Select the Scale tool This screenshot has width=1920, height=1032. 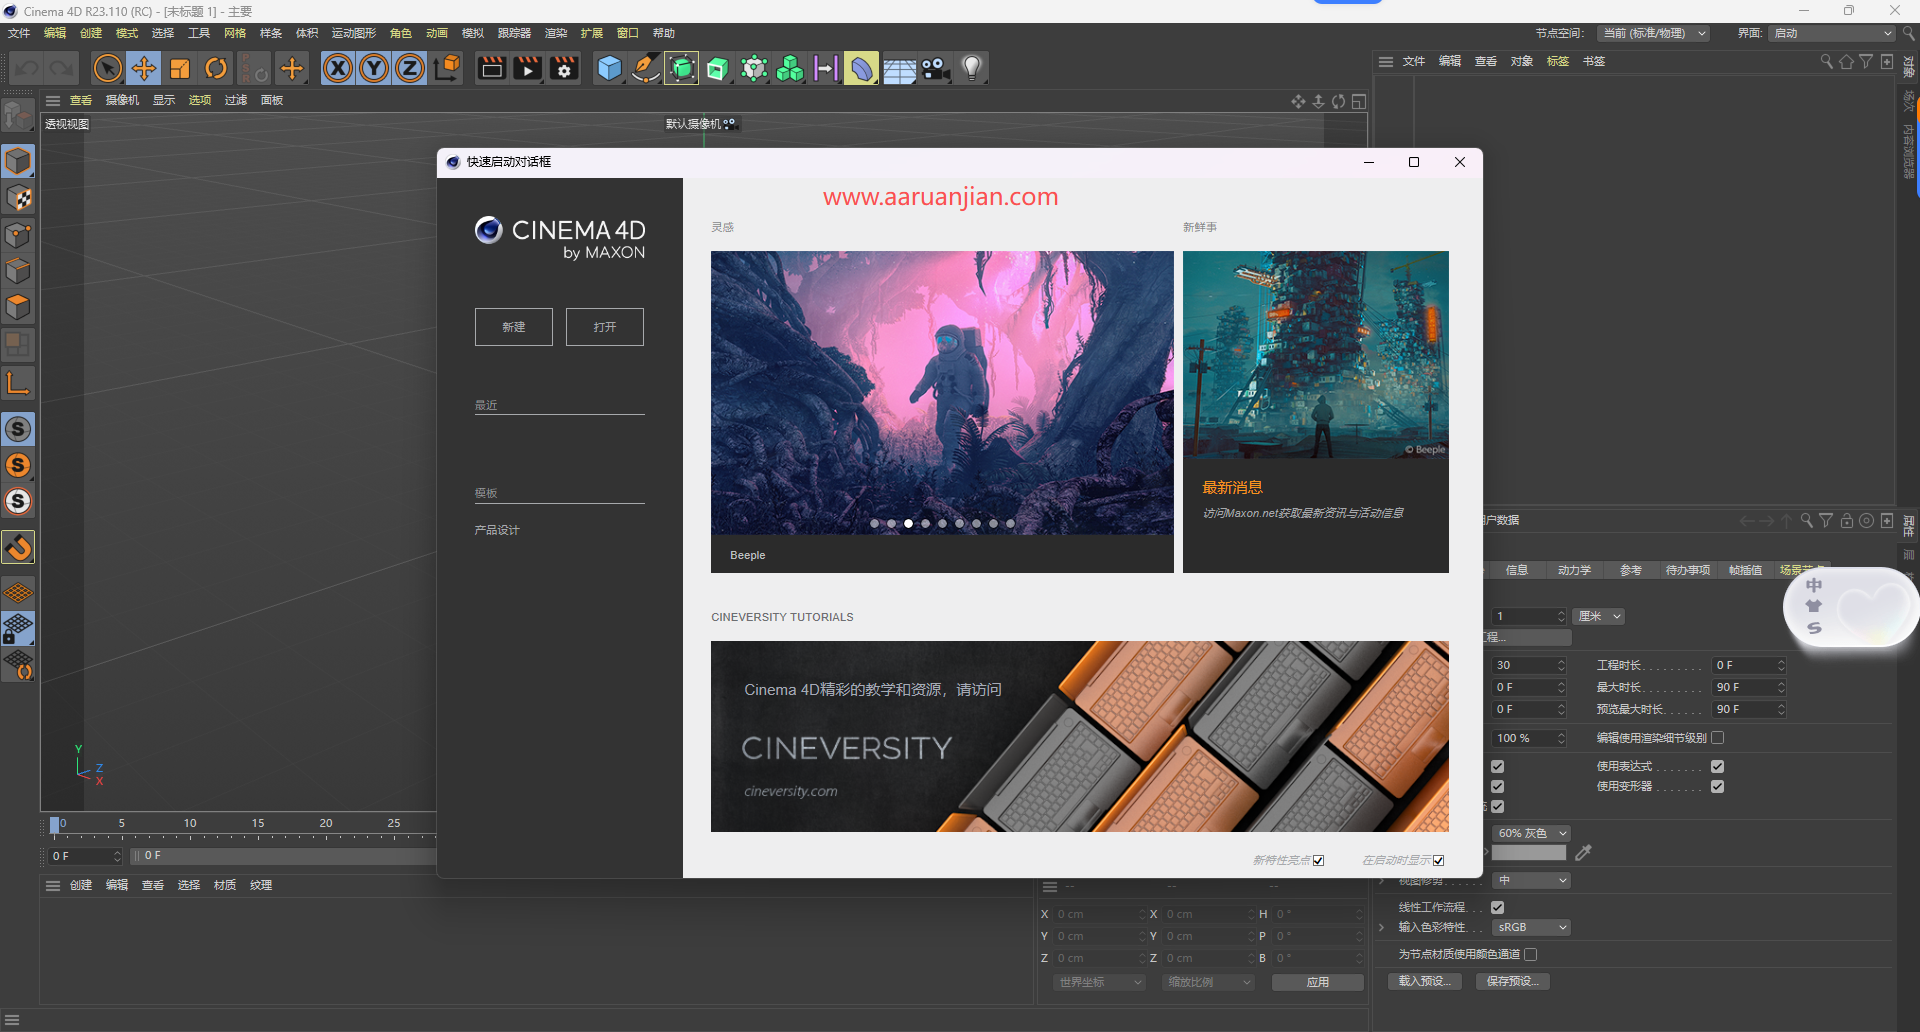(x=180, y=68)
